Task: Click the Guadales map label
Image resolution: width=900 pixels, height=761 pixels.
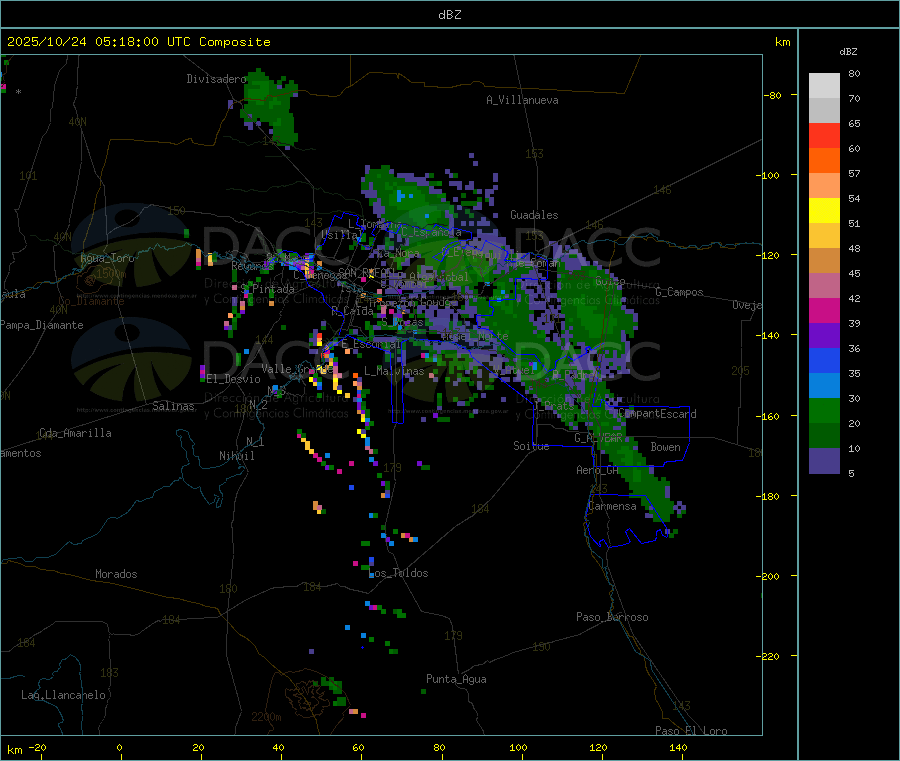Action: [534, 215]
